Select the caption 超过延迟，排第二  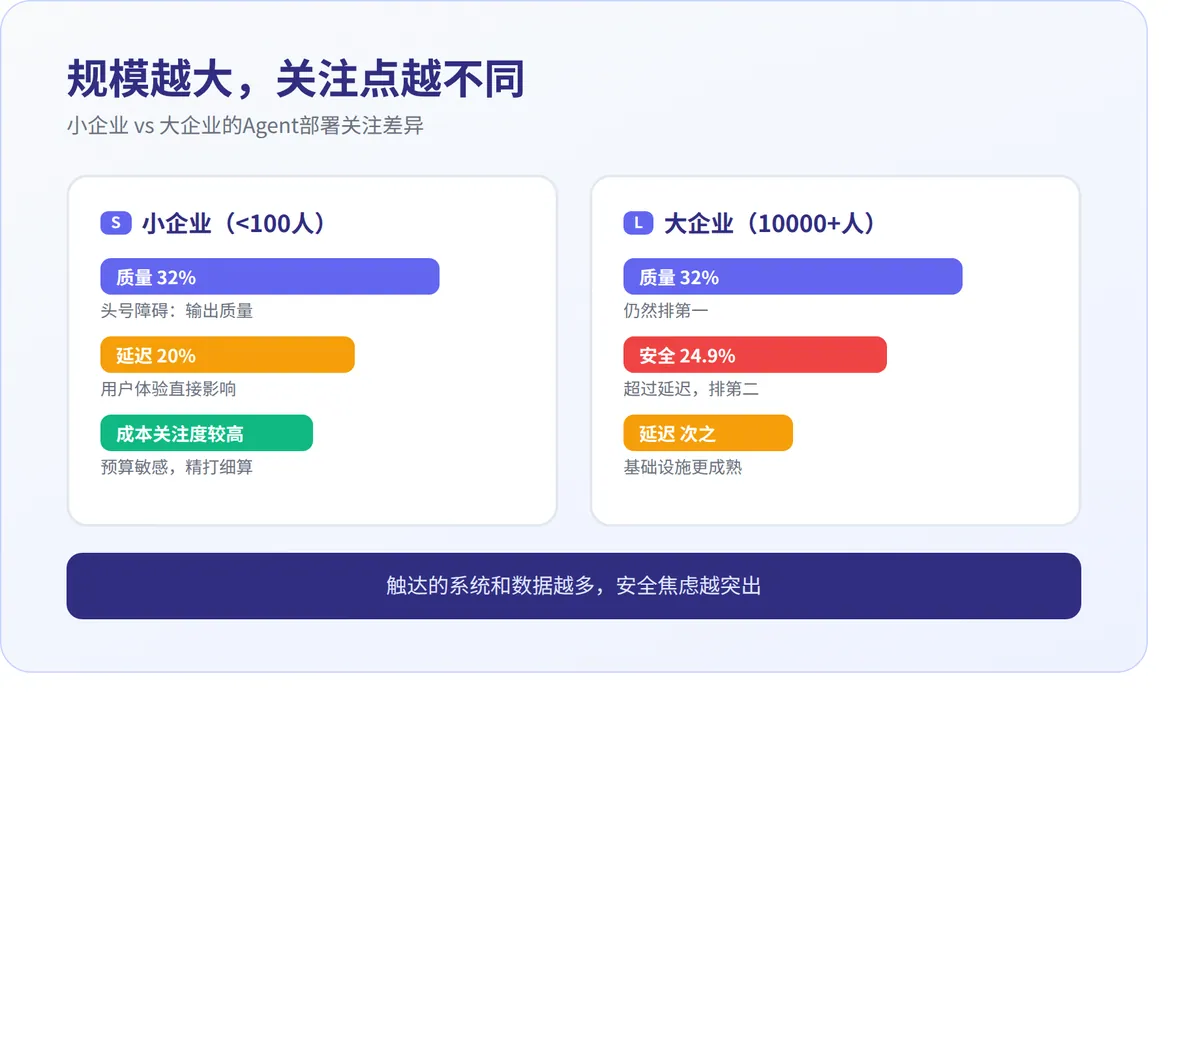pyautogui.click(x=691, y=389)
